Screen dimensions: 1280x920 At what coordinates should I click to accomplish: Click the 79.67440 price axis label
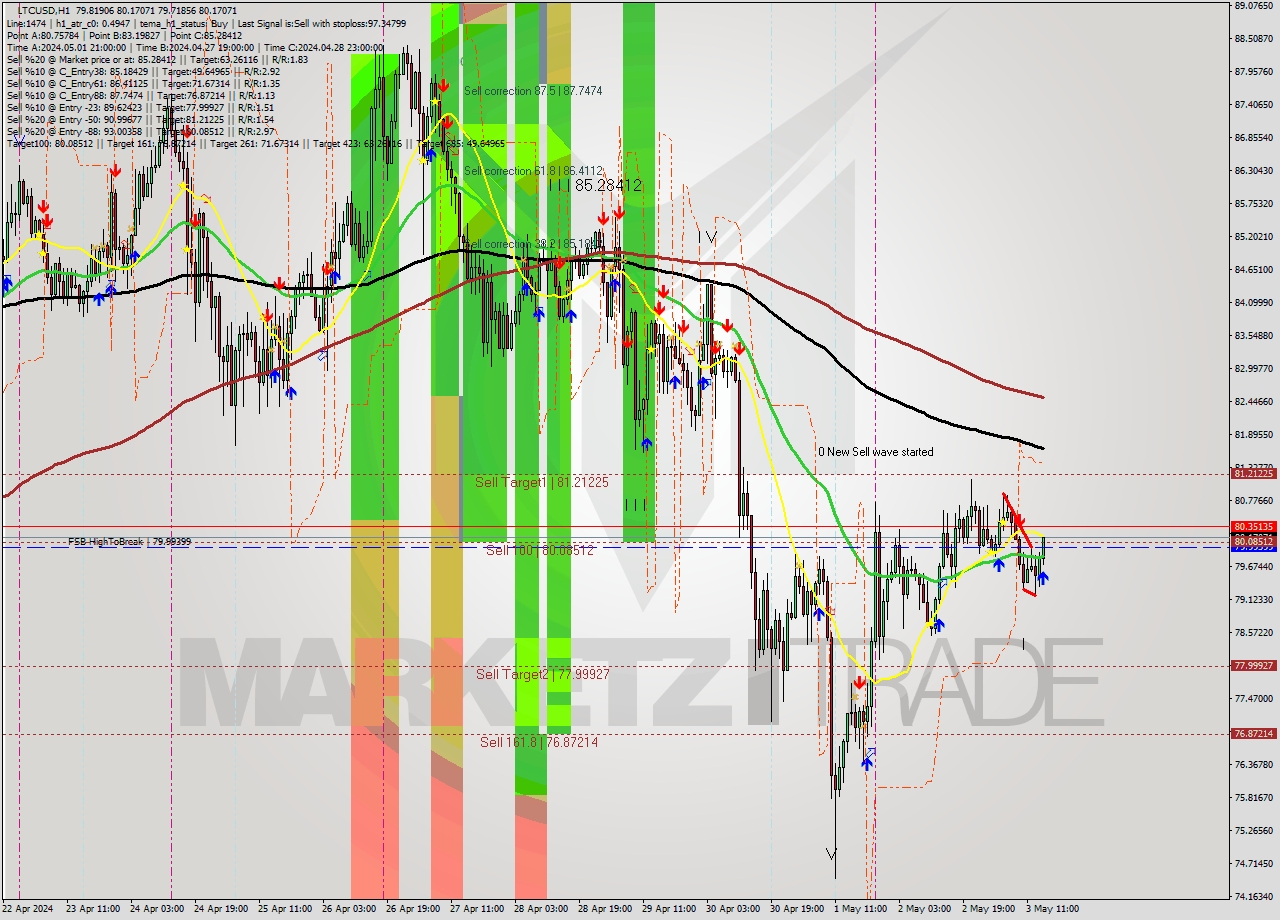[x=1253, y=567]
